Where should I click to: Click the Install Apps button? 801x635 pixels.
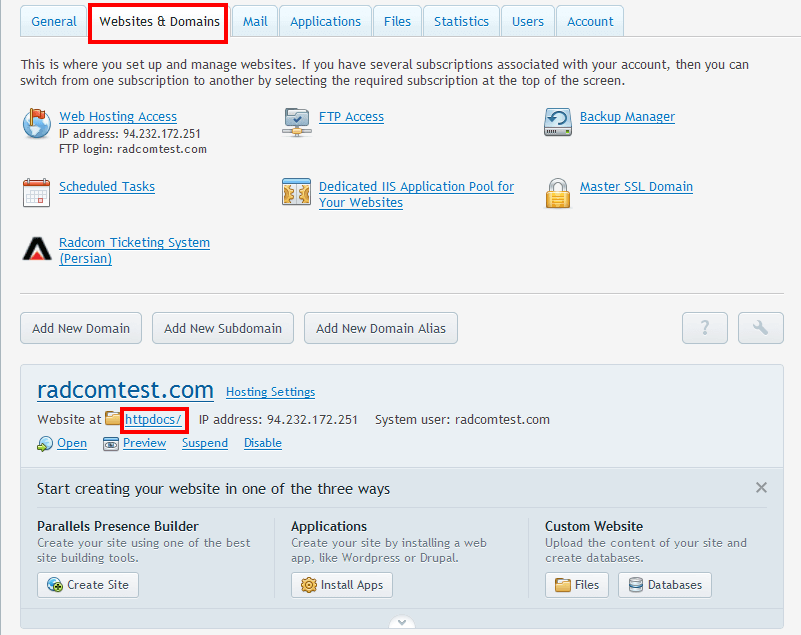tap(342, 585)
